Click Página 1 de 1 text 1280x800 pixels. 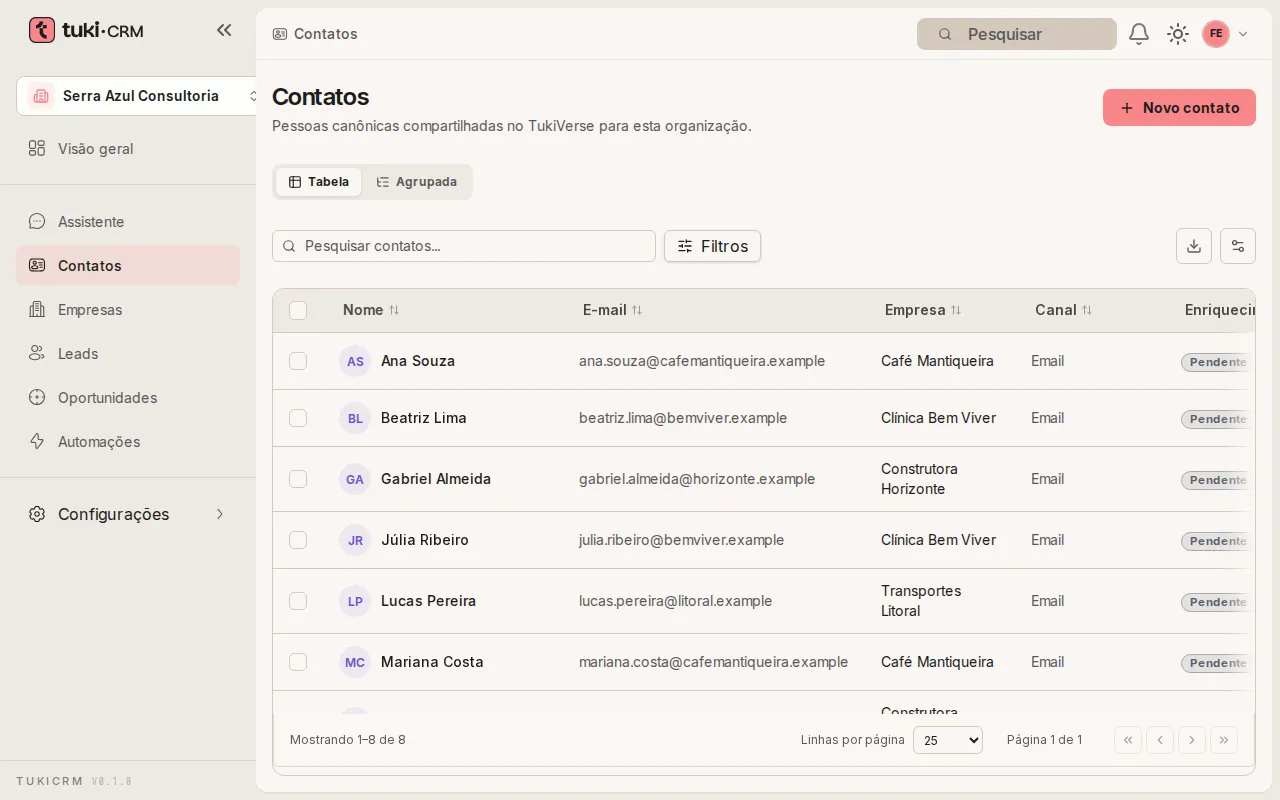(x=1044, y=740)
